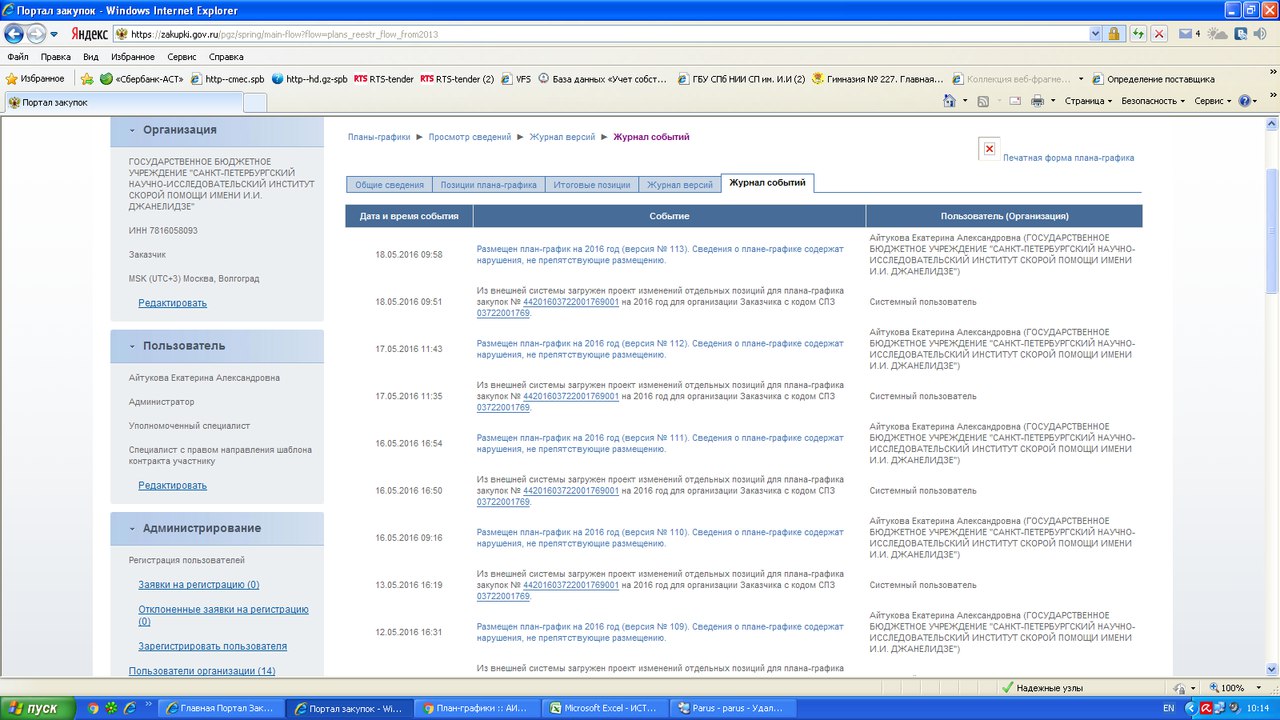
Task: Open the Yandex mail envelope icon
Action: tap(1186, 34)
